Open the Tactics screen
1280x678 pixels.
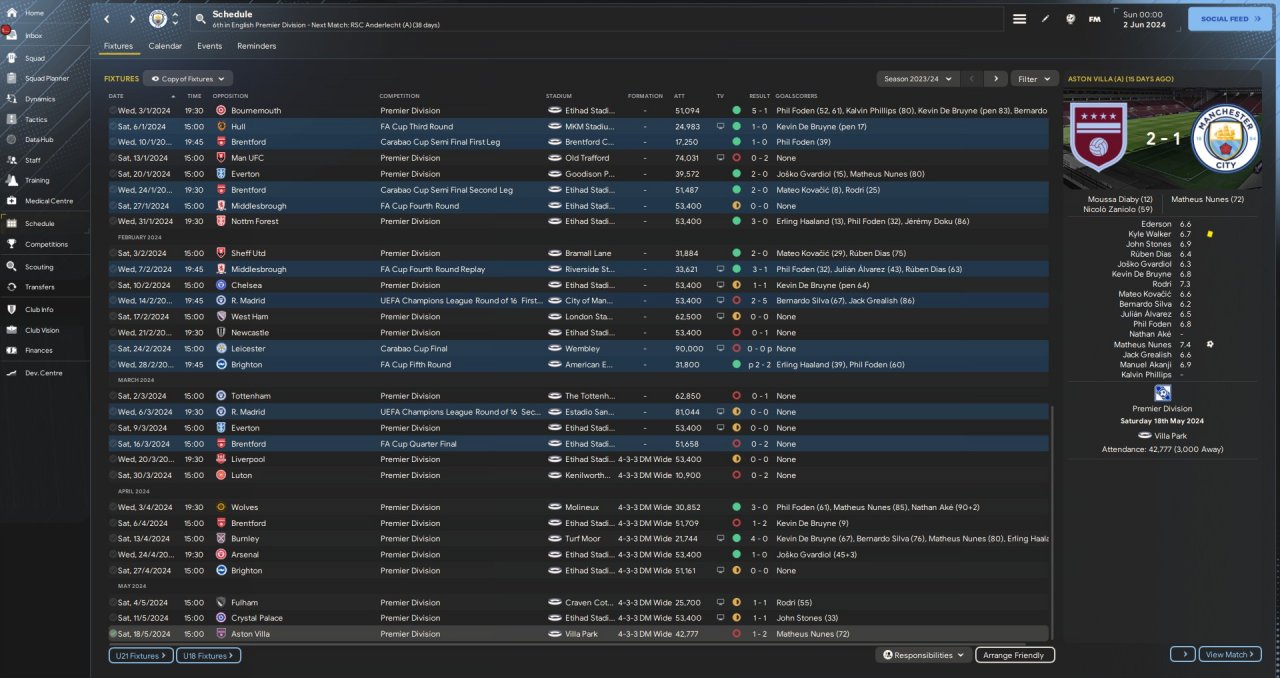(36, 119)
